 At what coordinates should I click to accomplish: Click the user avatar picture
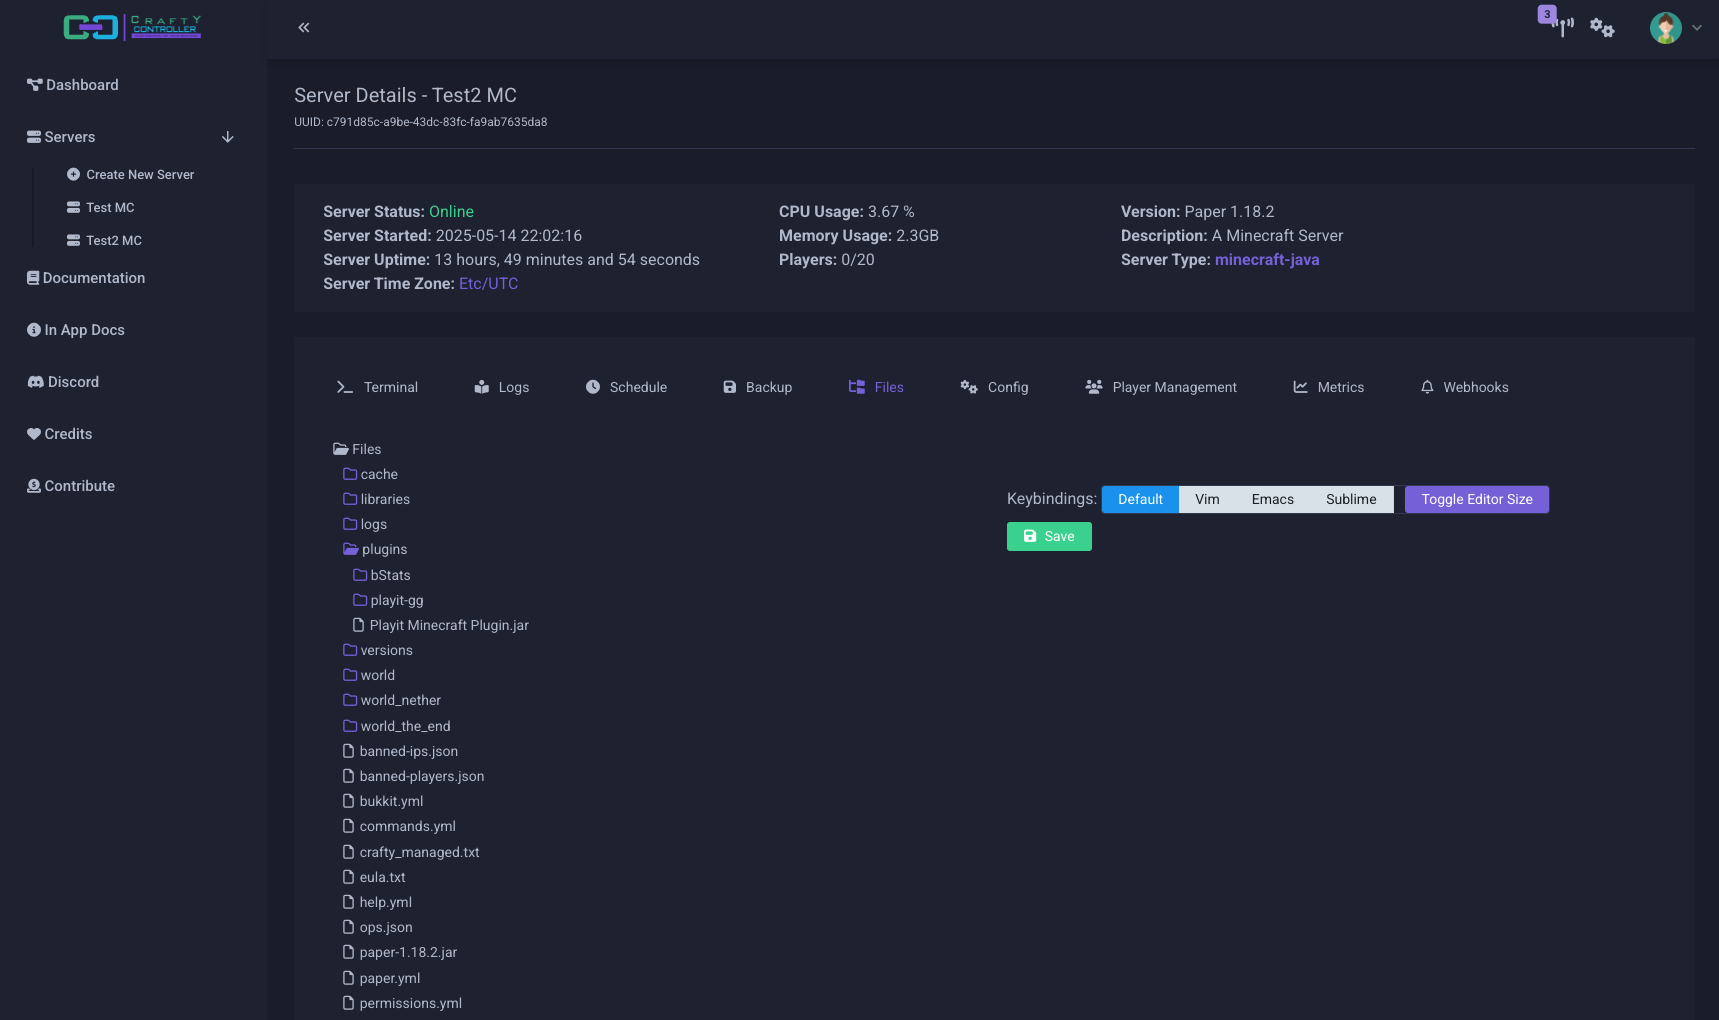(x=1665, y=28)
